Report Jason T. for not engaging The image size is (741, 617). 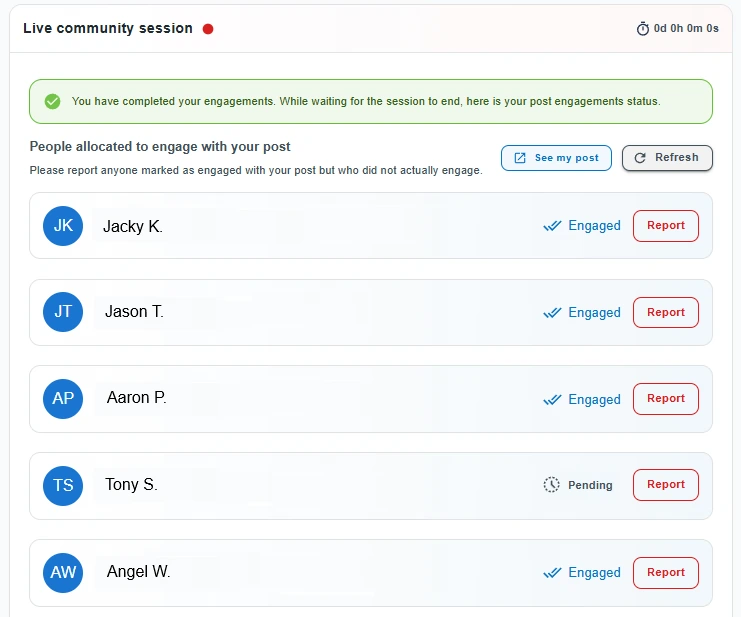[x=665, y=312]
